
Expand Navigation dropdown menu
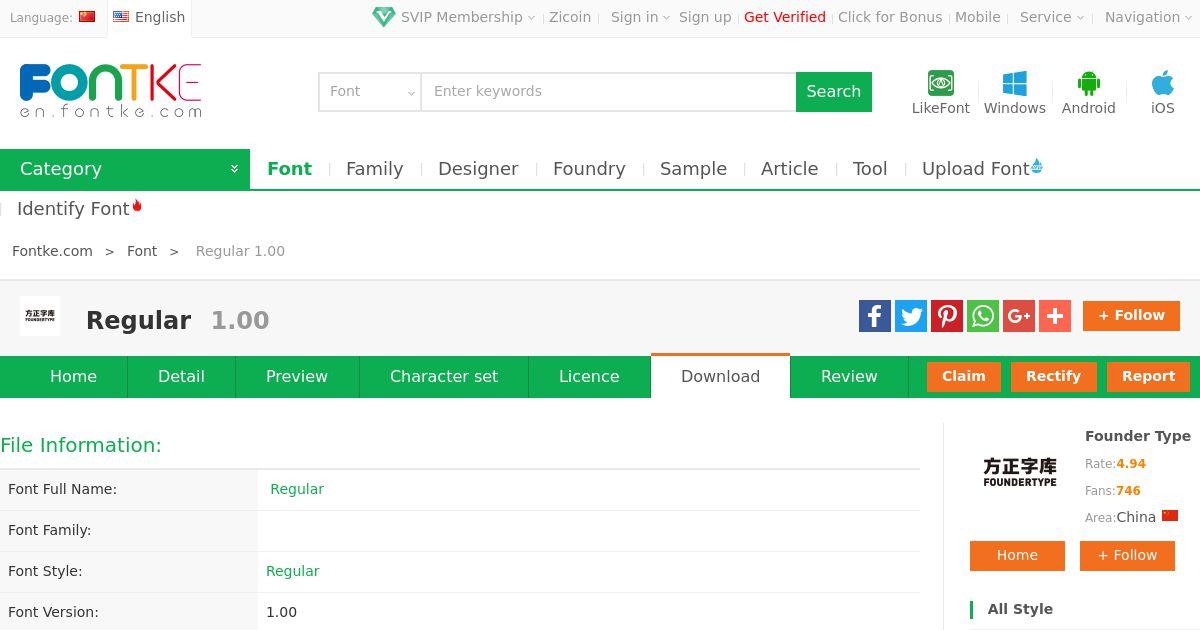[1148, 17]
